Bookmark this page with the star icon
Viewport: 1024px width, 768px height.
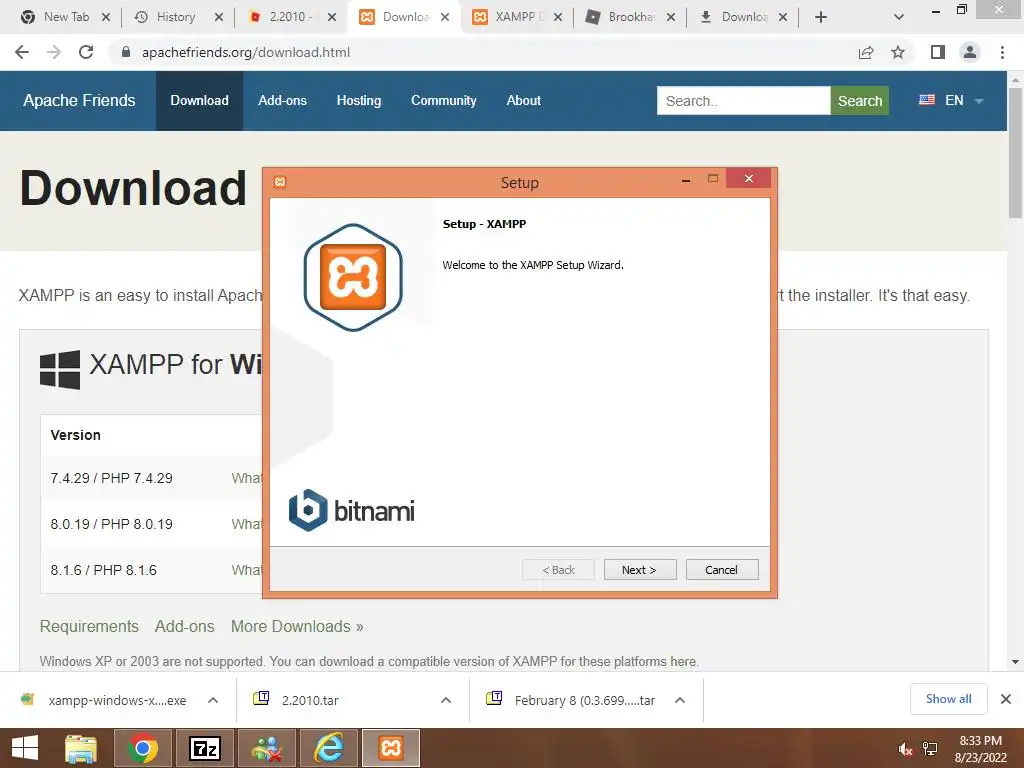pyautogui.click(x=899, y=52)
